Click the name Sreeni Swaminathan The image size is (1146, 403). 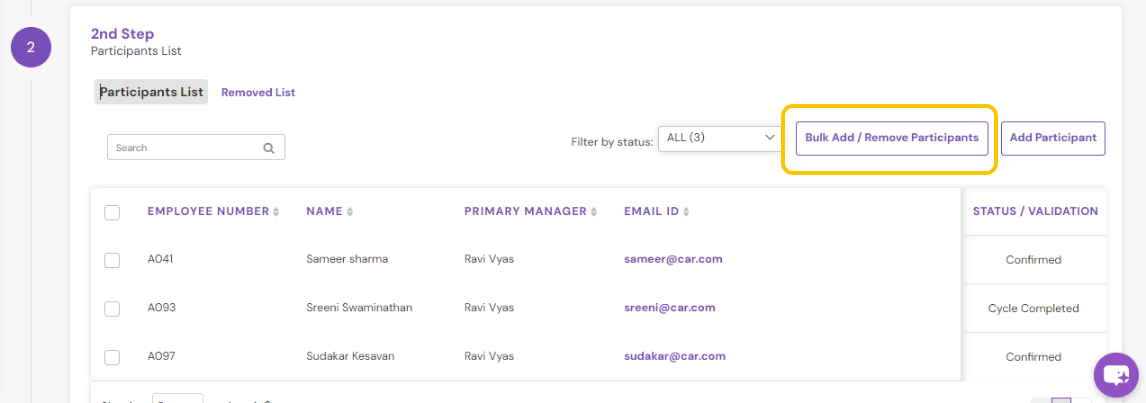pos(359,308)
